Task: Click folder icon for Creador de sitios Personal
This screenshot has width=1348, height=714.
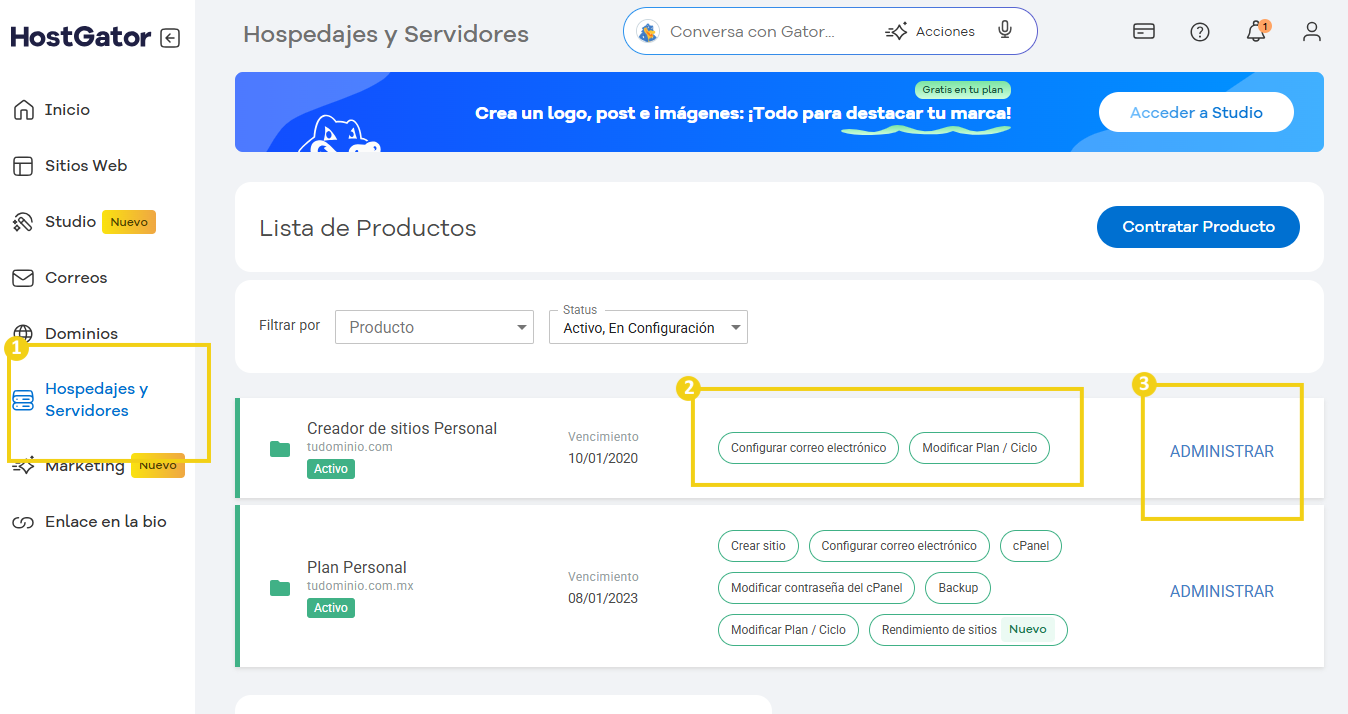Action: pos(280,449)
